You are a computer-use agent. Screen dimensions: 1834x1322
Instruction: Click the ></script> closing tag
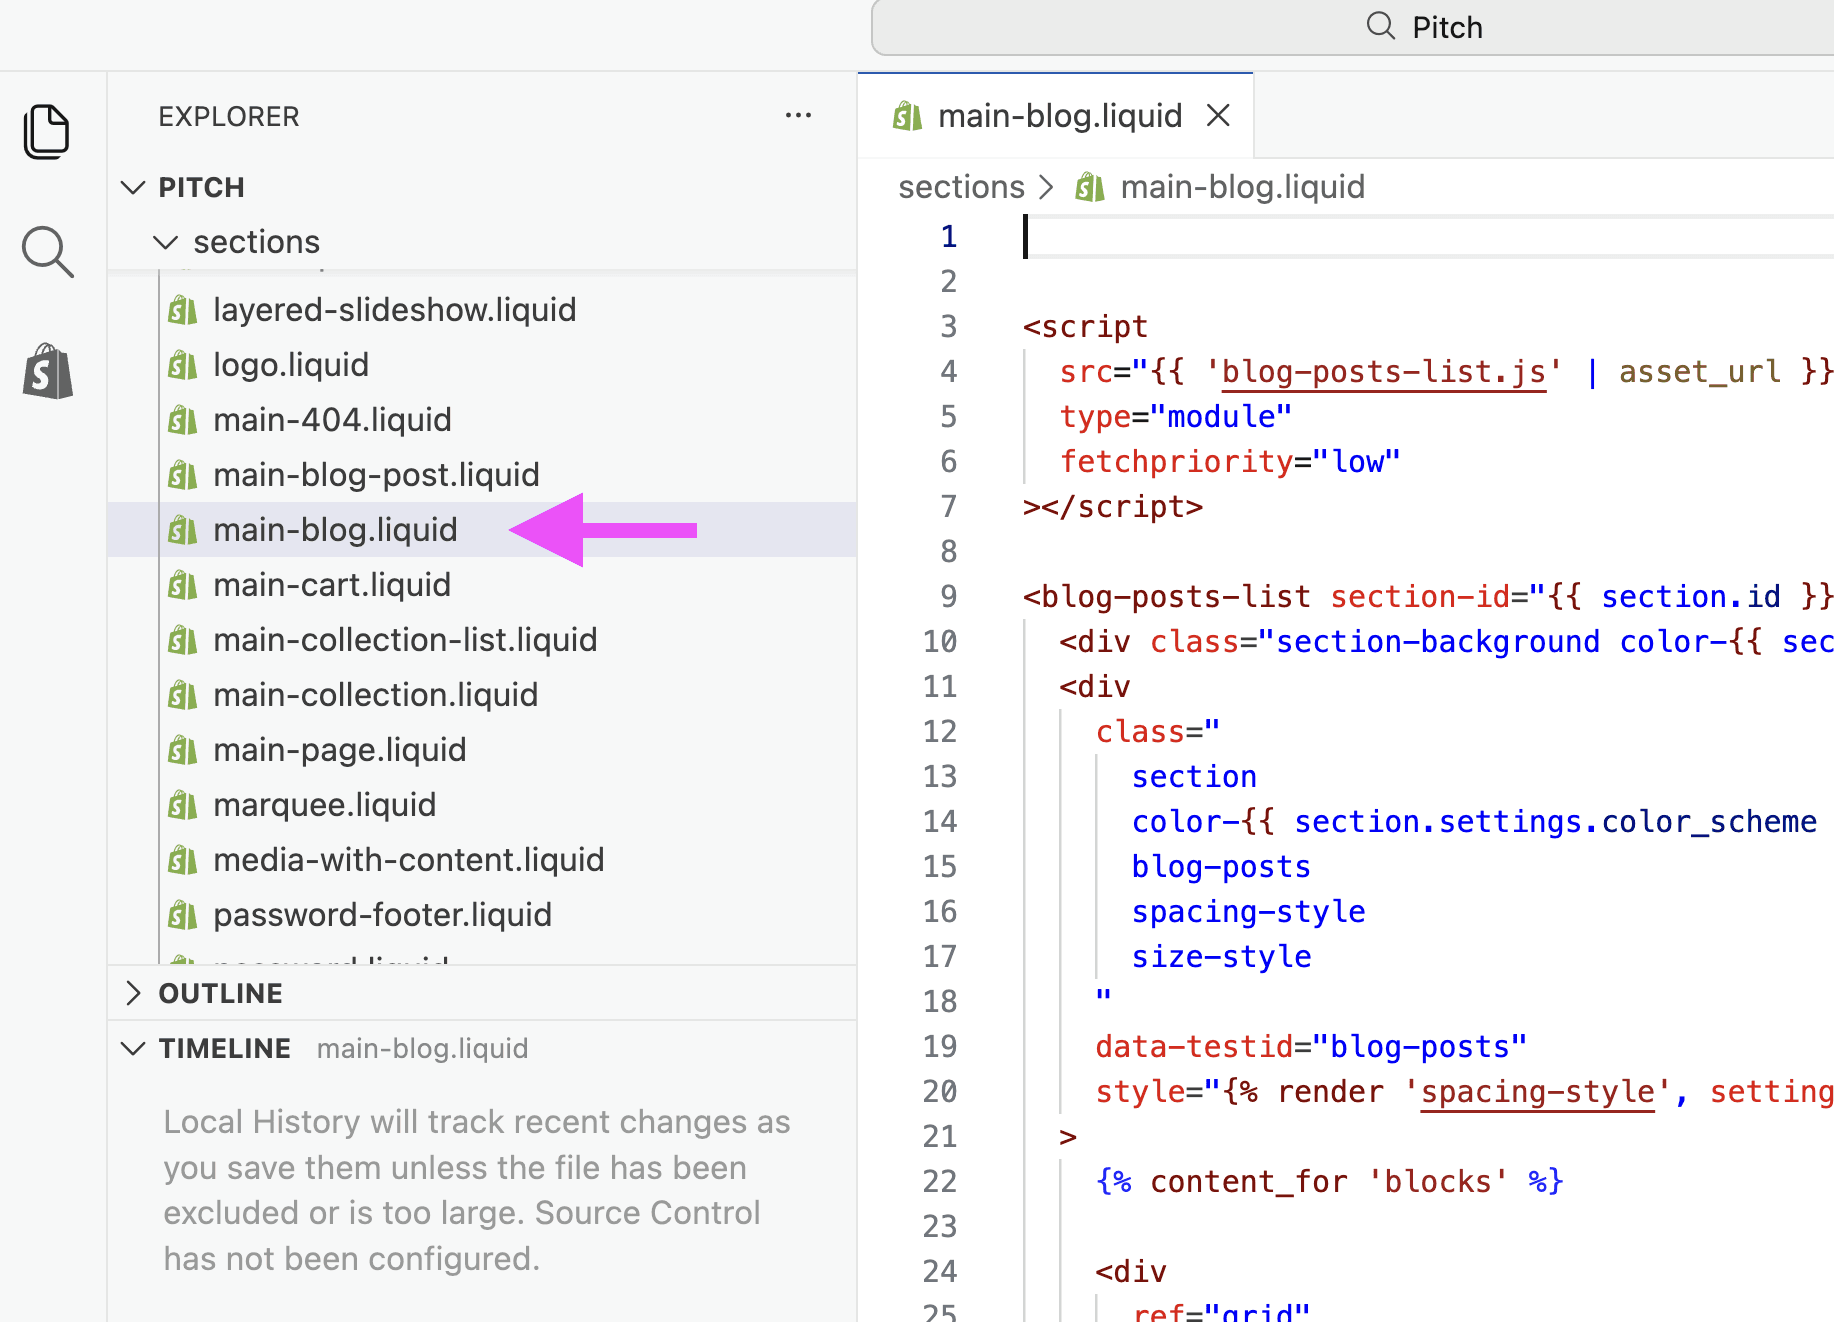(x=1113, y=507)
